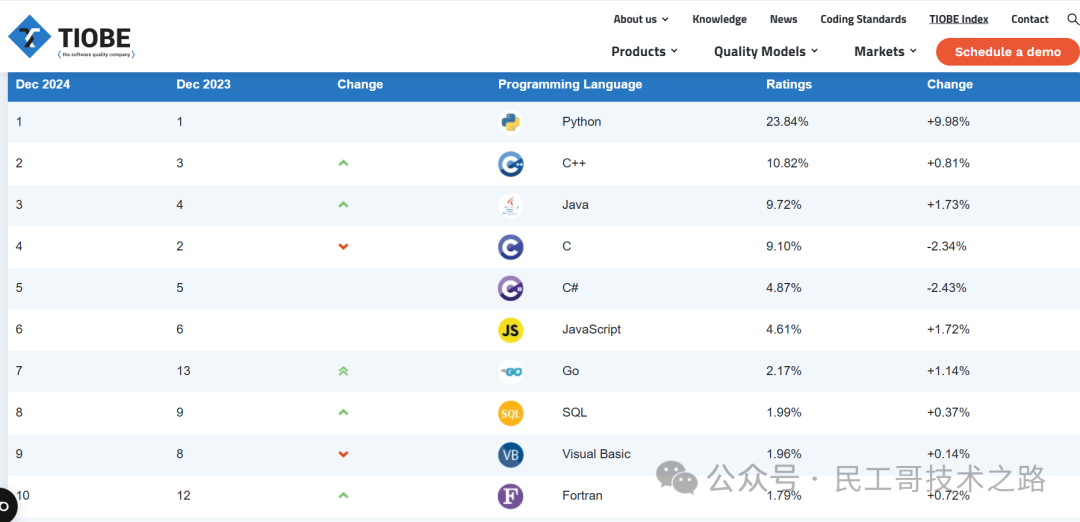Go to the Contact page
This screenshot has height=522, width=1080.
(x=1030, y=19)
